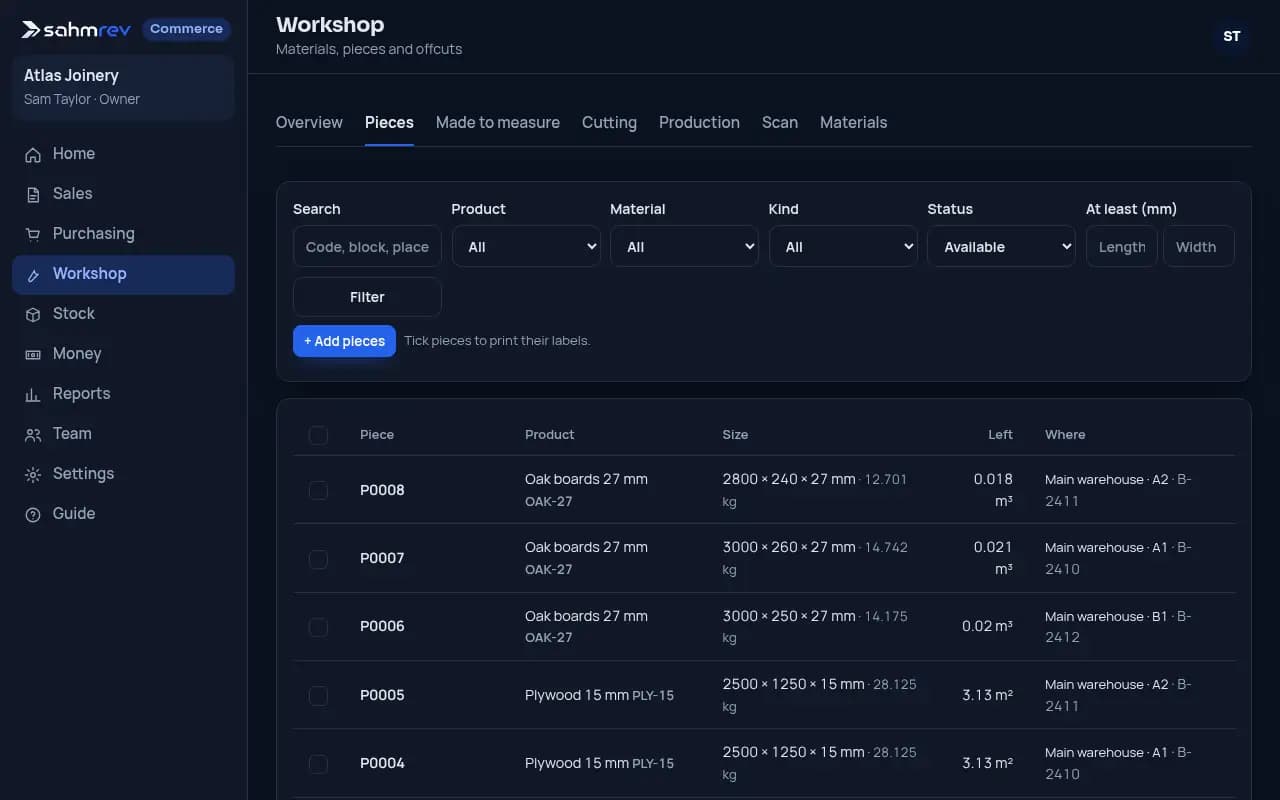Screen dimensions: 1280x800
Task: Click the Sales document icon
Action: [x=33, y=194]
